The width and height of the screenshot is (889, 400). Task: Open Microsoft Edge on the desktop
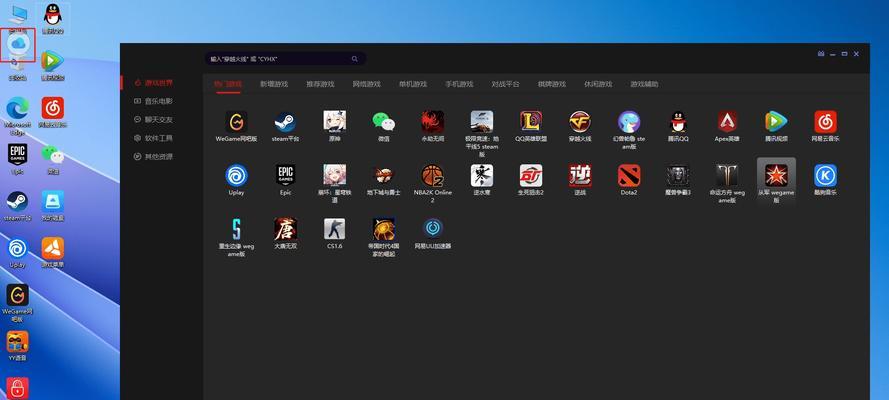(18, 108)
